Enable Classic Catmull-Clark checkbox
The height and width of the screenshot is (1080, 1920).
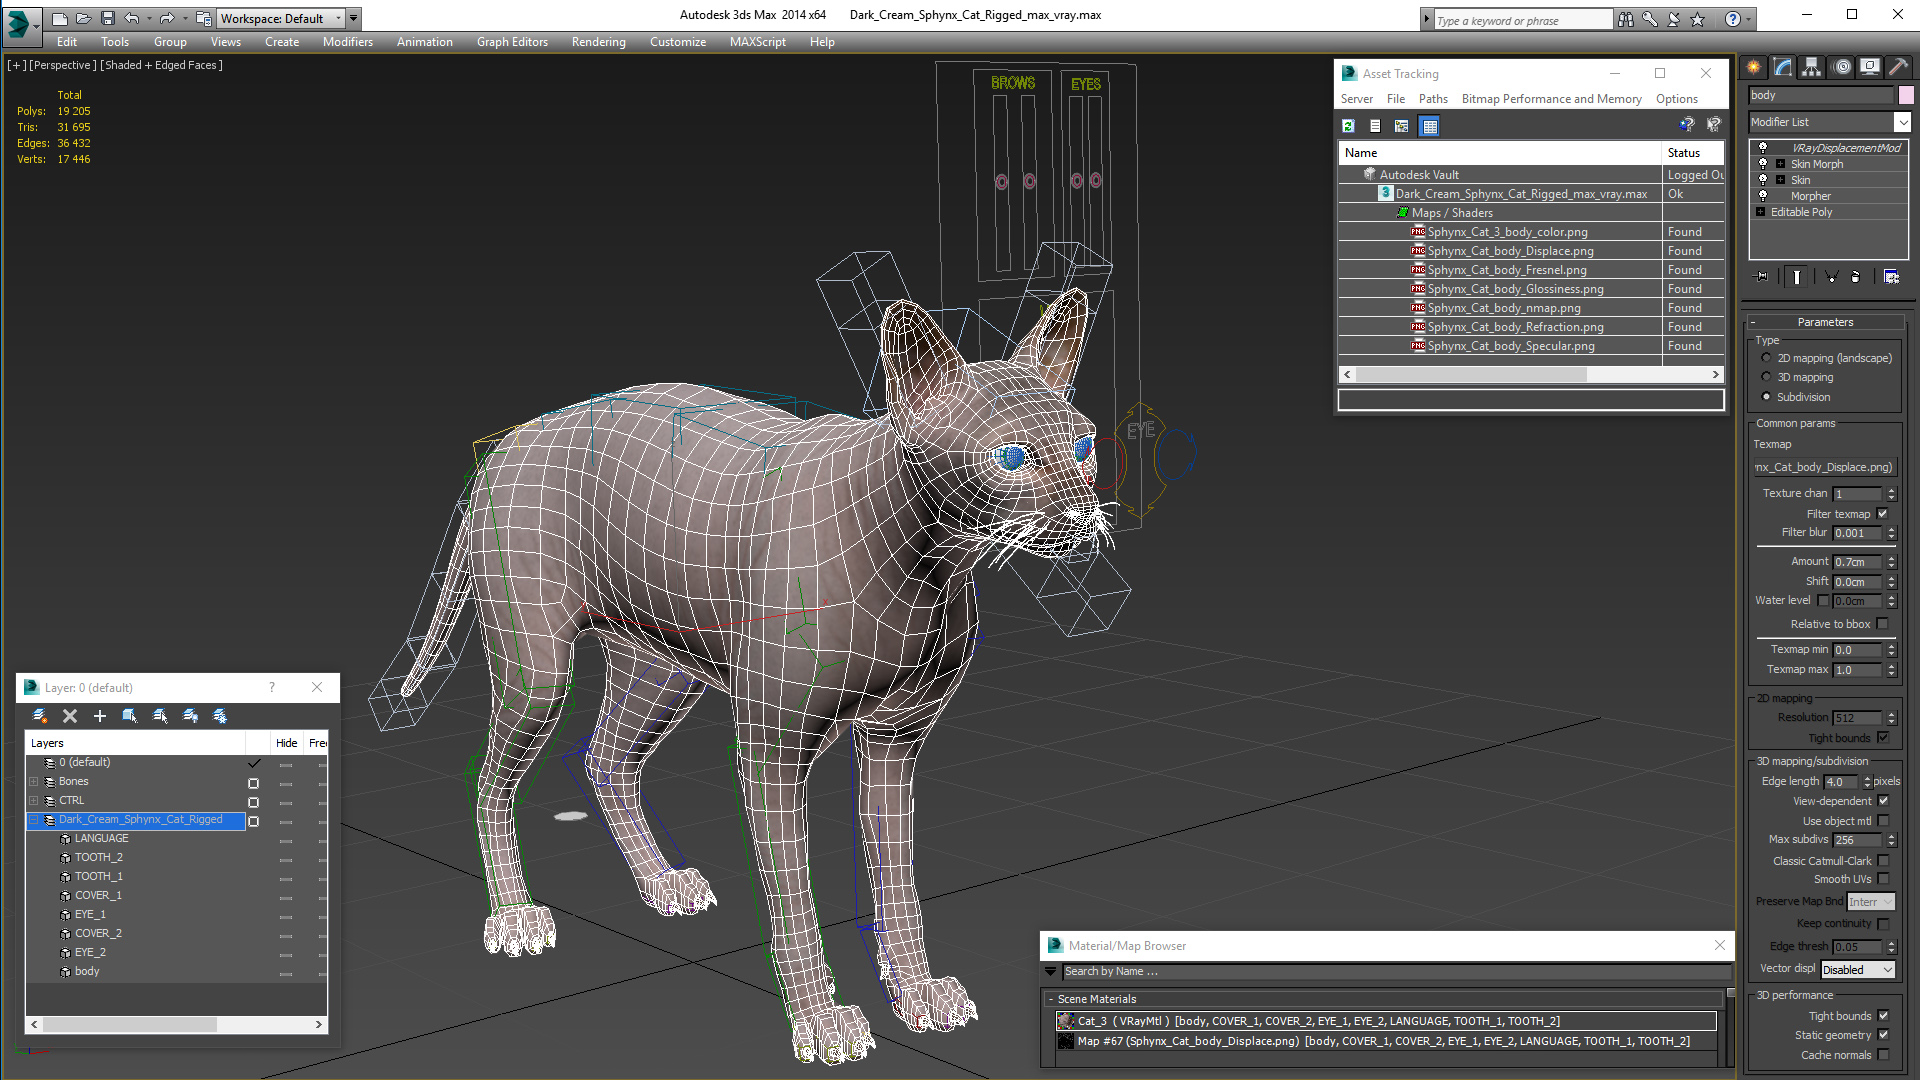1883,861
